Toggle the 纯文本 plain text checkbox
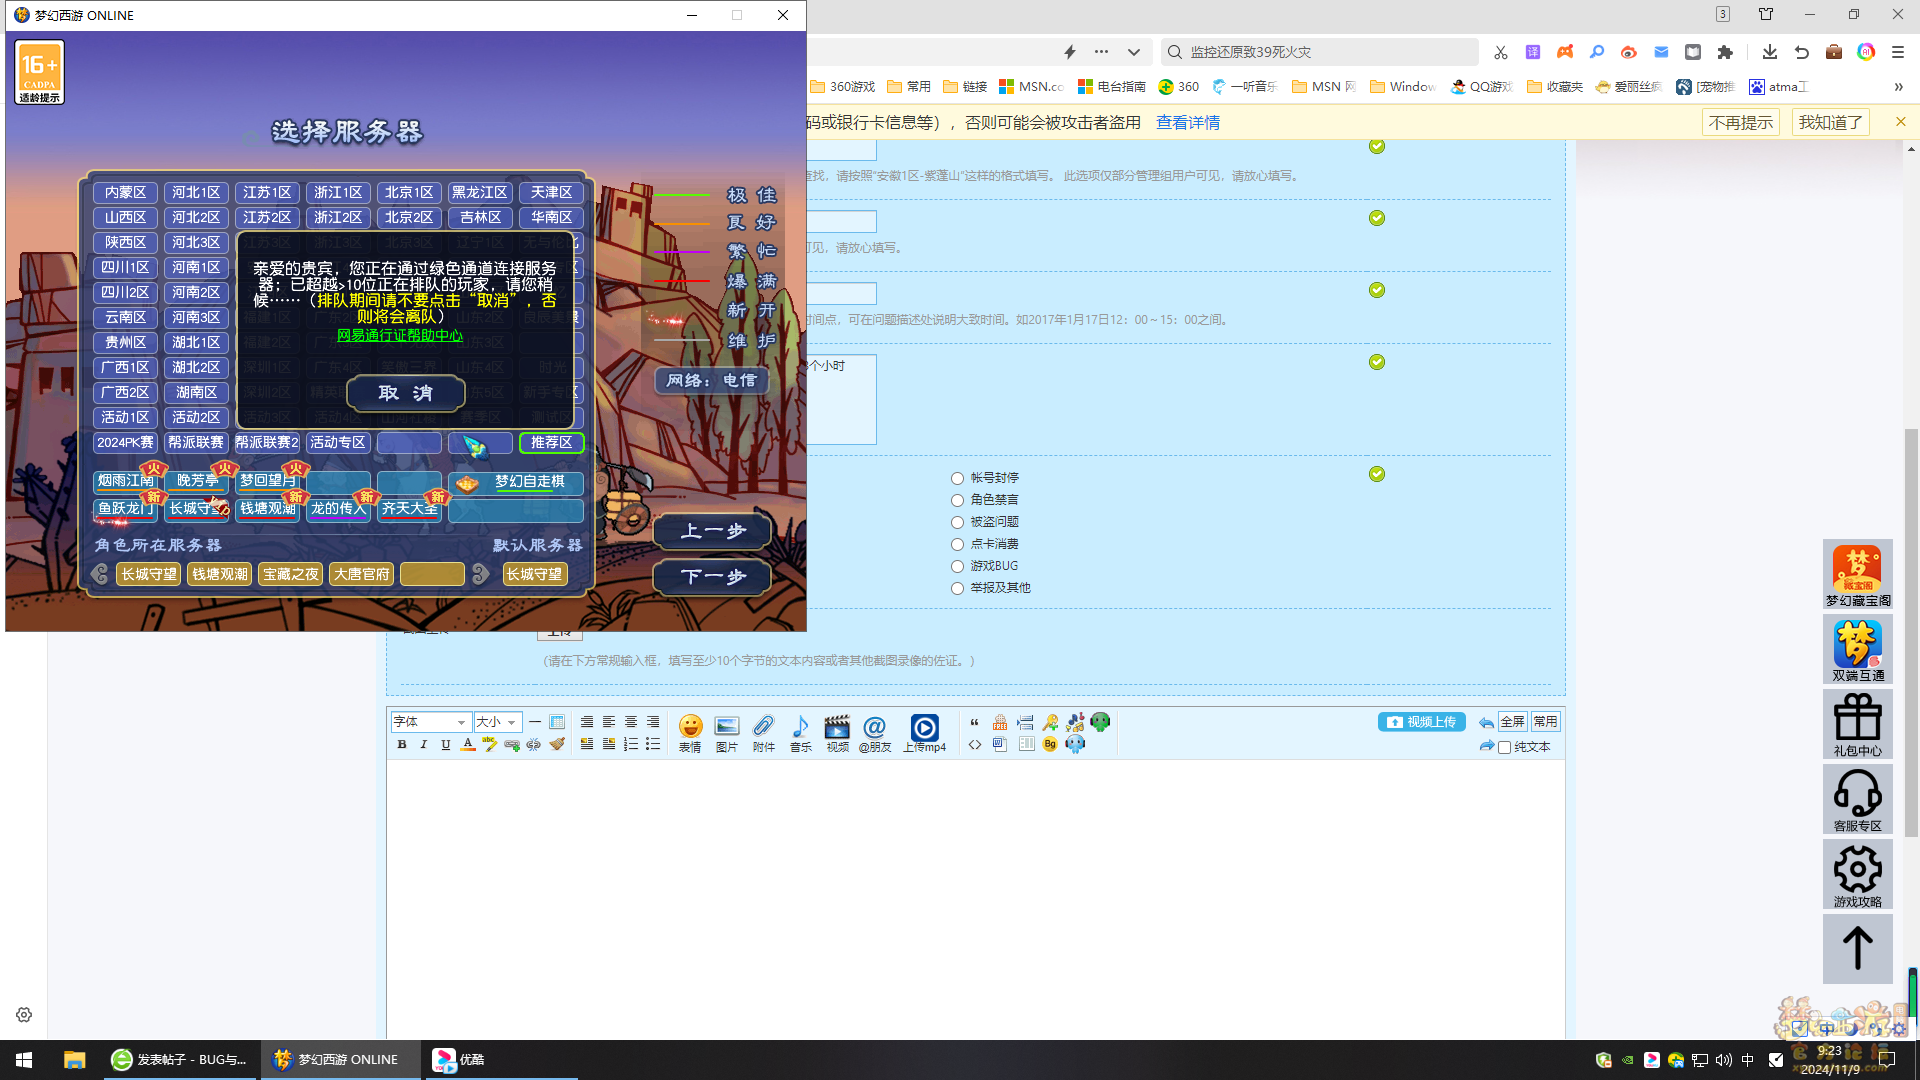The height and width of the screenshot is (1080, 1920). click(1504, 747)
